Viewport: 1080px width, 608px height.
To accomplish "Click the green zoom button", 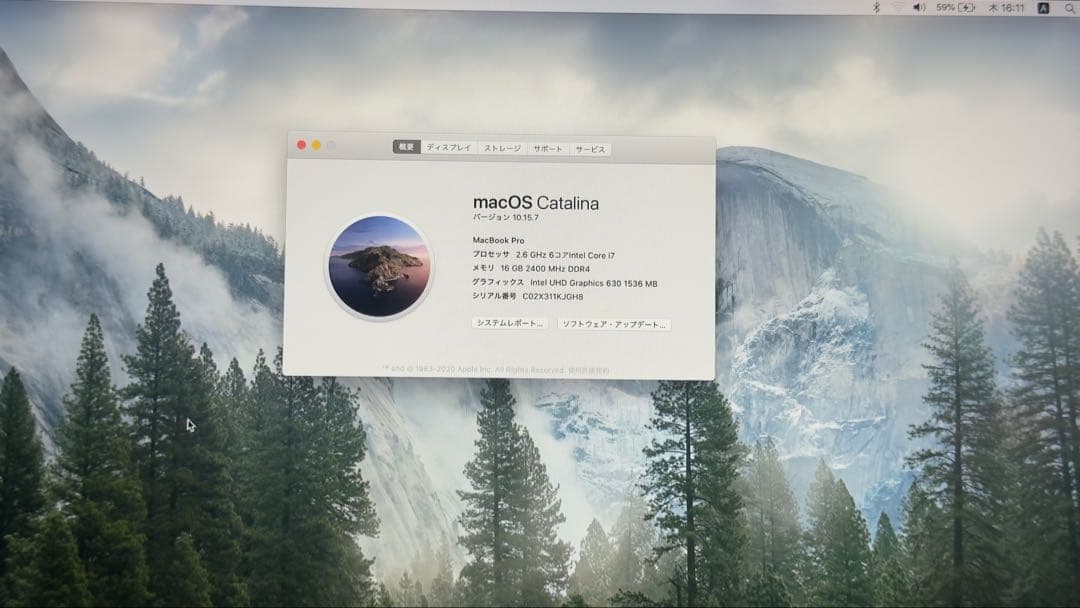I will [x=329, y=145].
